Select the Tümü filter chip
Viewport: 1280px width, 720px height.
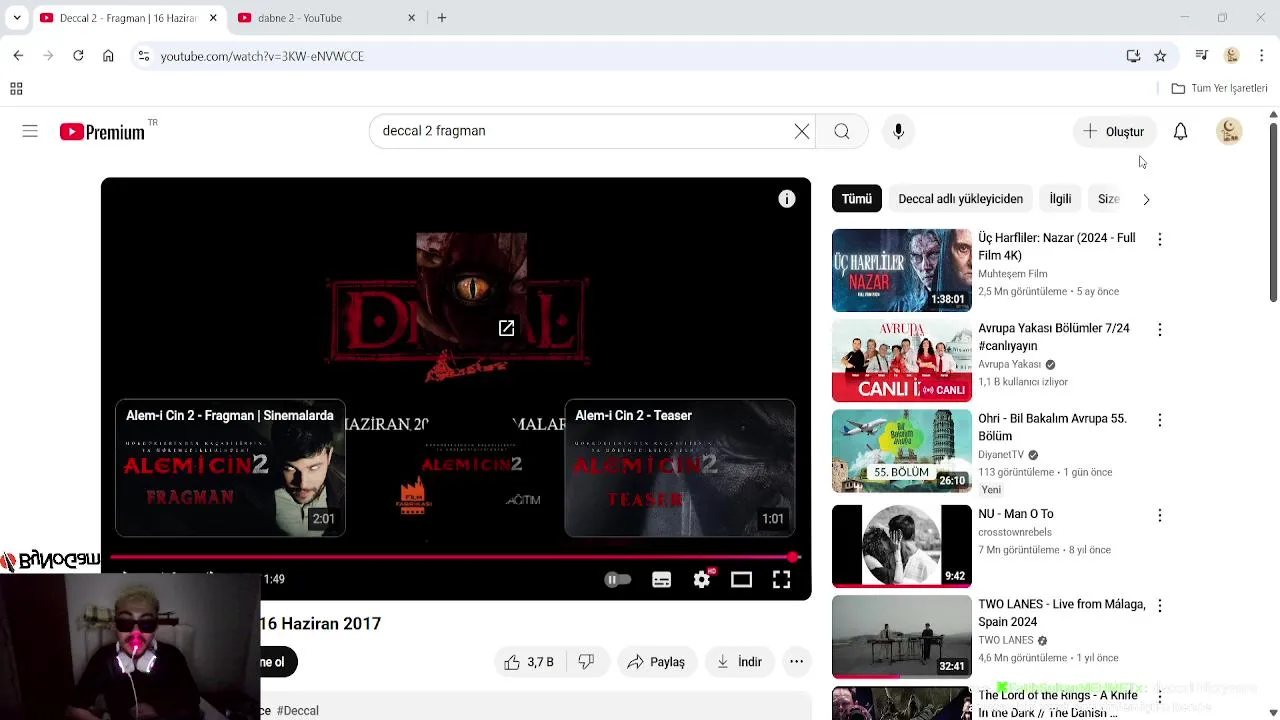[x=856, y=199]
